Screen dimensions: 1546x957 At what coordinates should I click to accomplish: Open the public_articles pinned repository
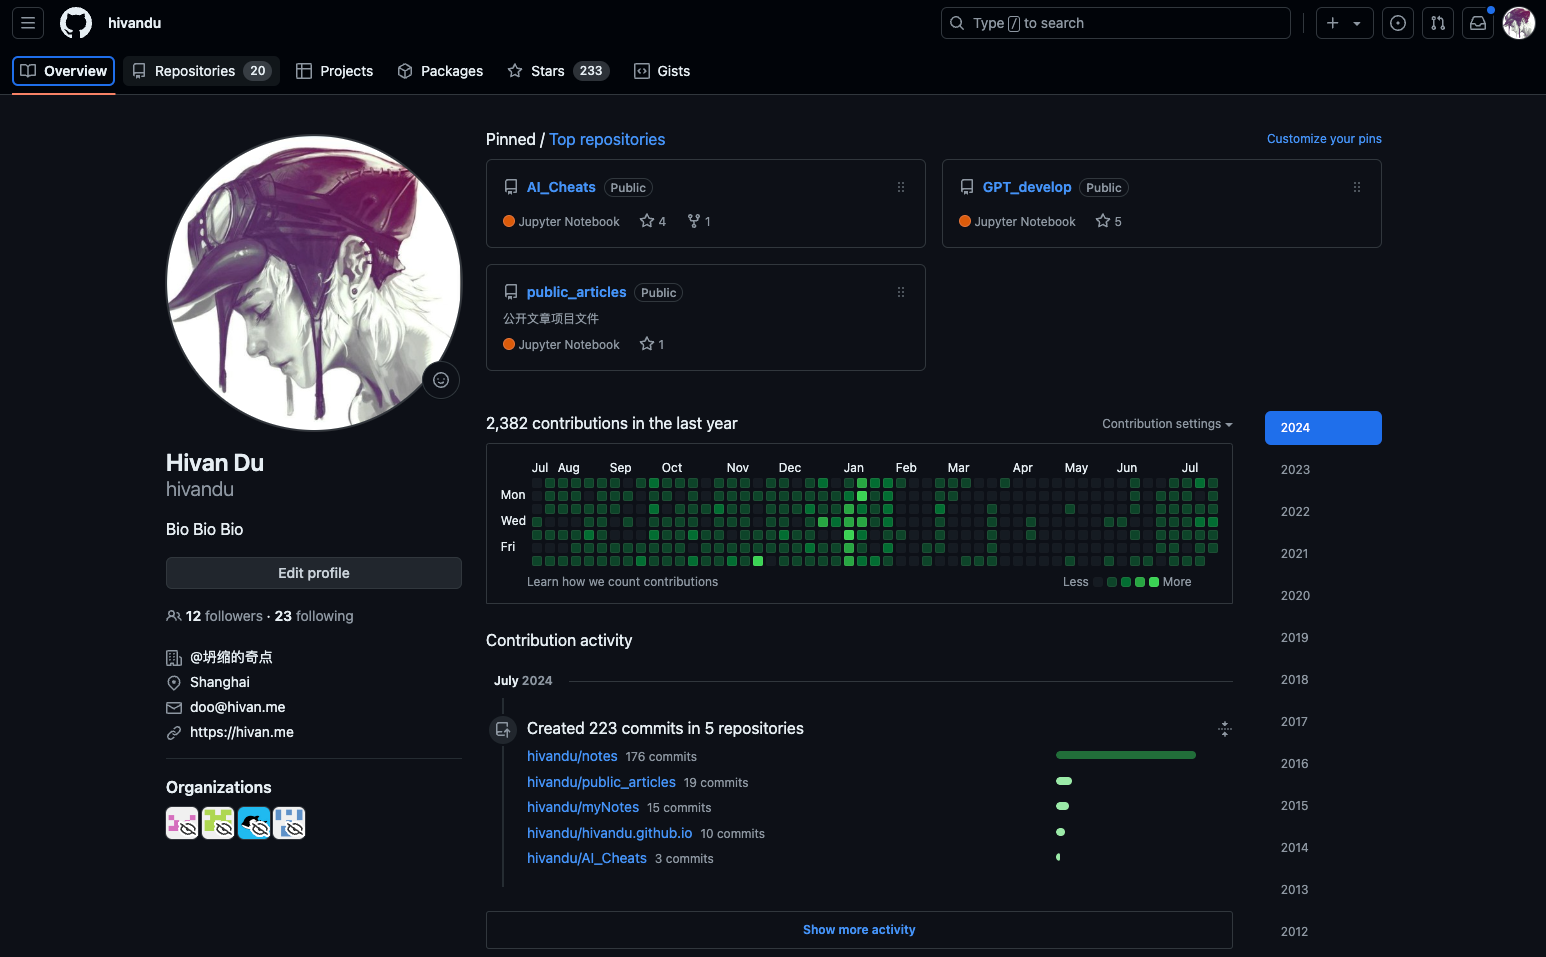coord(577,292)
